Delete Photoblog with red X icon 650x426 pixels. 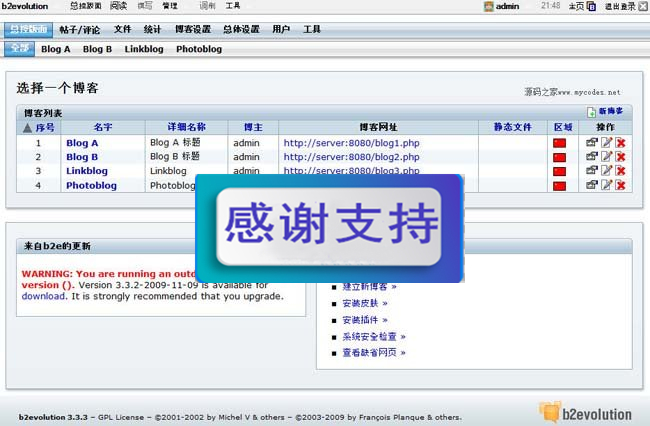coord(621,185)
